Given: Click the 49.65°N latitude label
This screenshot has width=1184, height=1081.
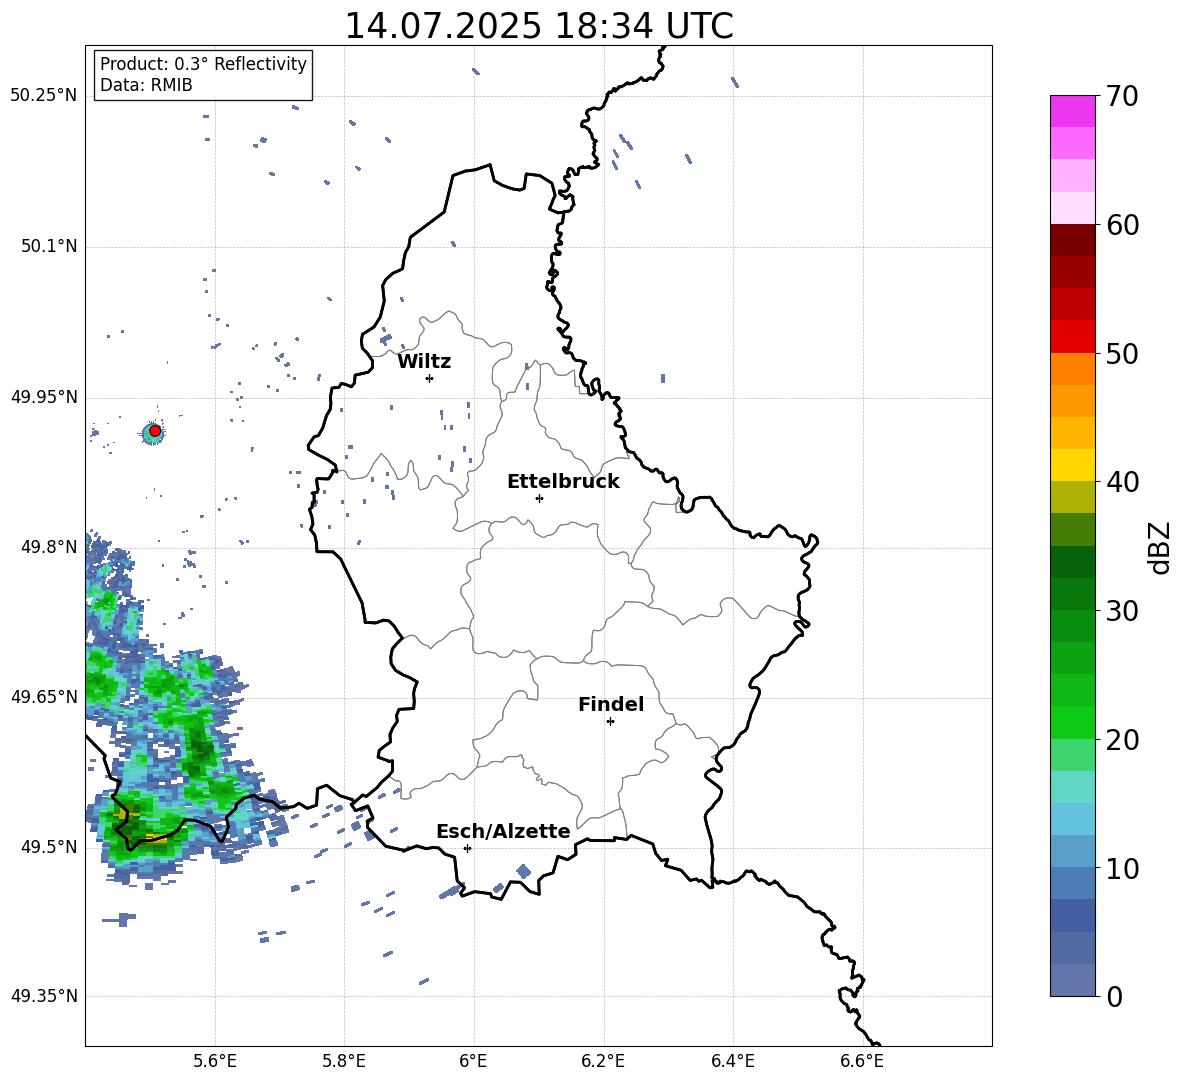Looking at the screenshot, I should point(44,696).
